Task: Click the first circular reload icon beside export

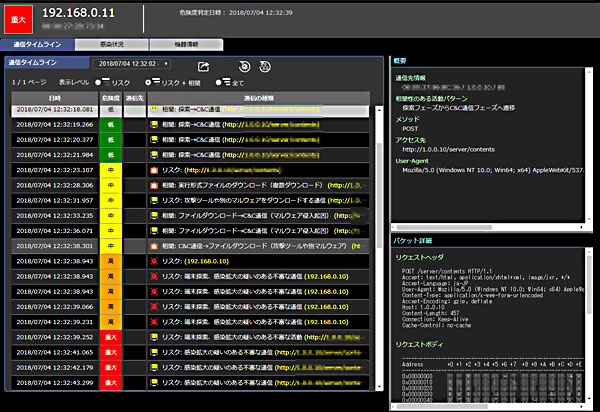Action: point(245,67)
